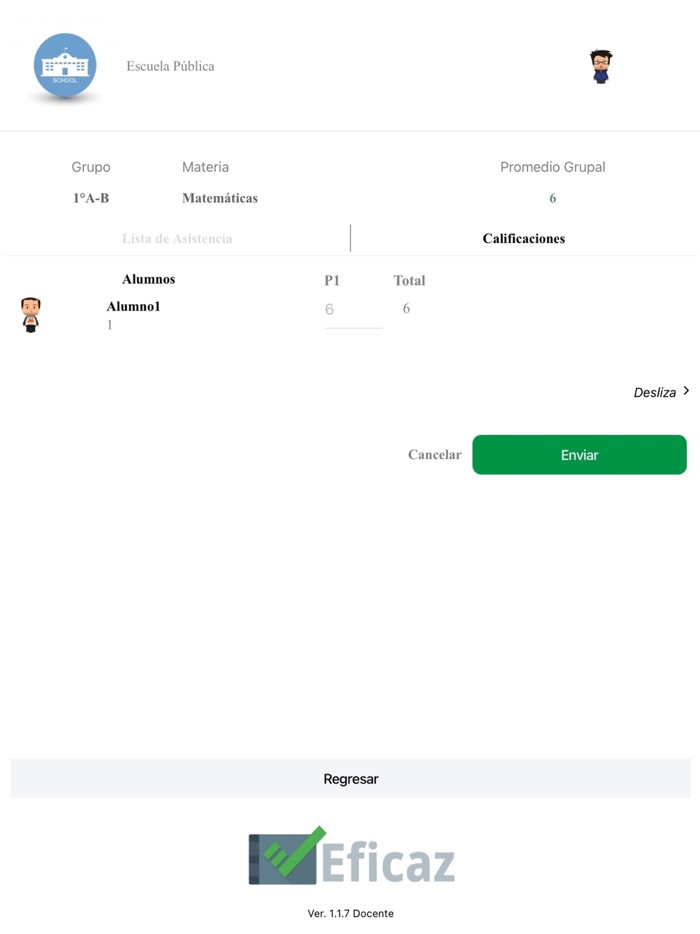This screenshot has width=700, height=934.
Task: Switch to Lista de Asistencia tab
Action: click(177, 239)
